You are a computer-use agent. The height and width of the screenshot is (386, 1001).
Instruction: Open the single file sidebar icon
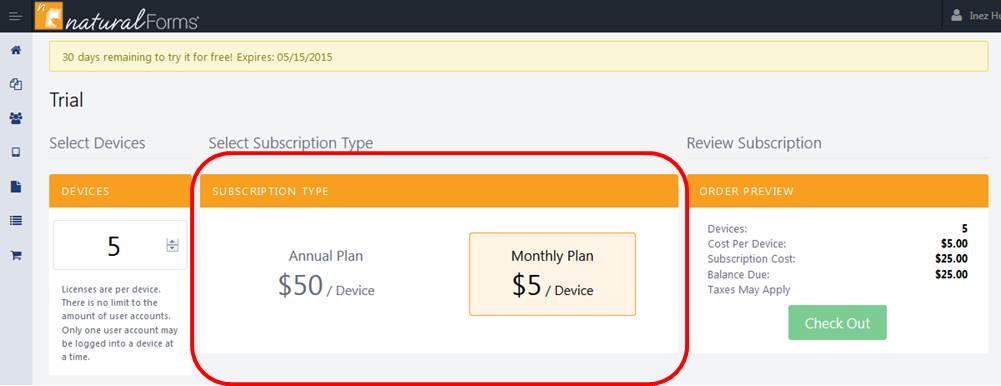coord(16,186)
